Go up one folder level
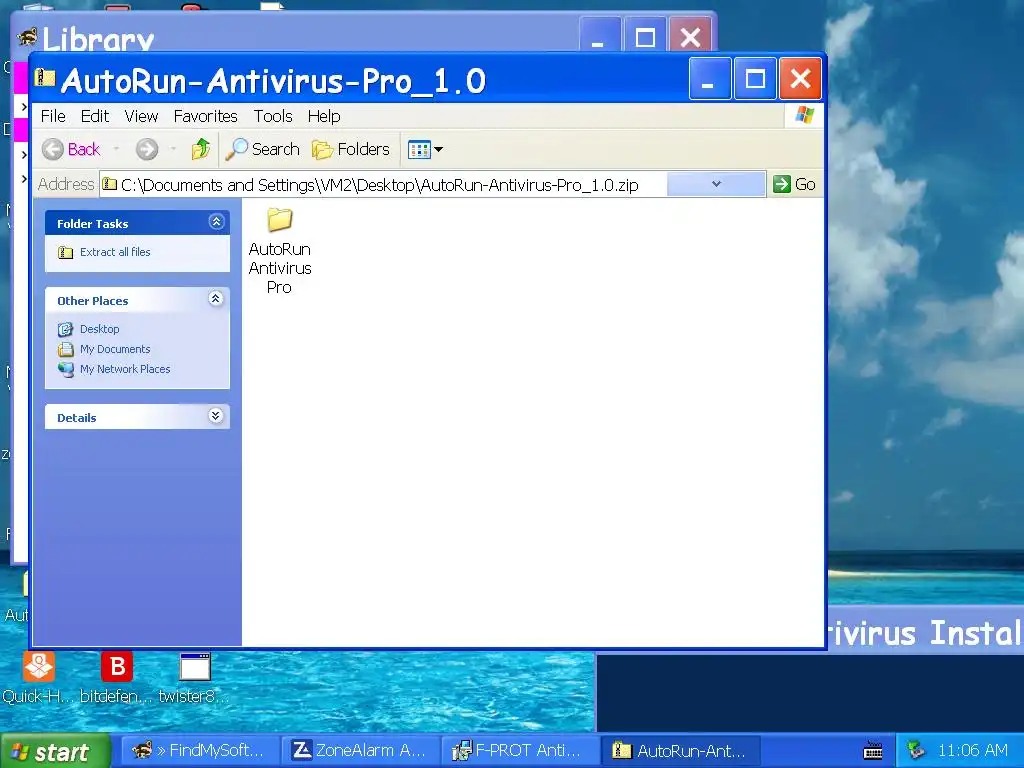The height and width of the screenshot is (768, 1024). (200, 150)
